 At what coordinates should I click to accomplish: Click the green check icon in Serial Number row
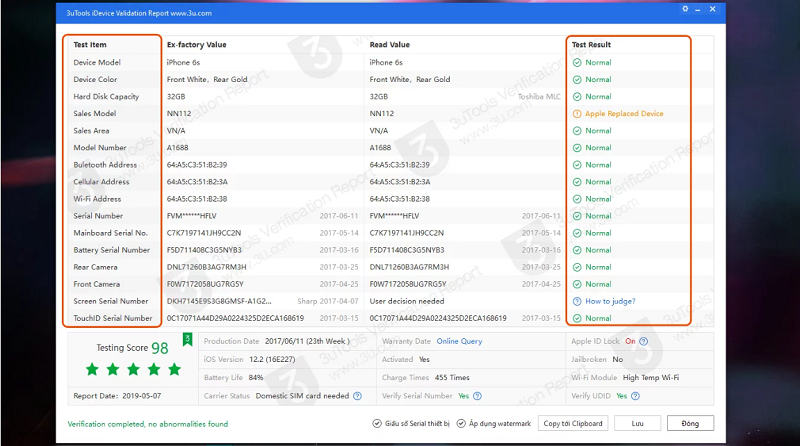tap(577, 216)
